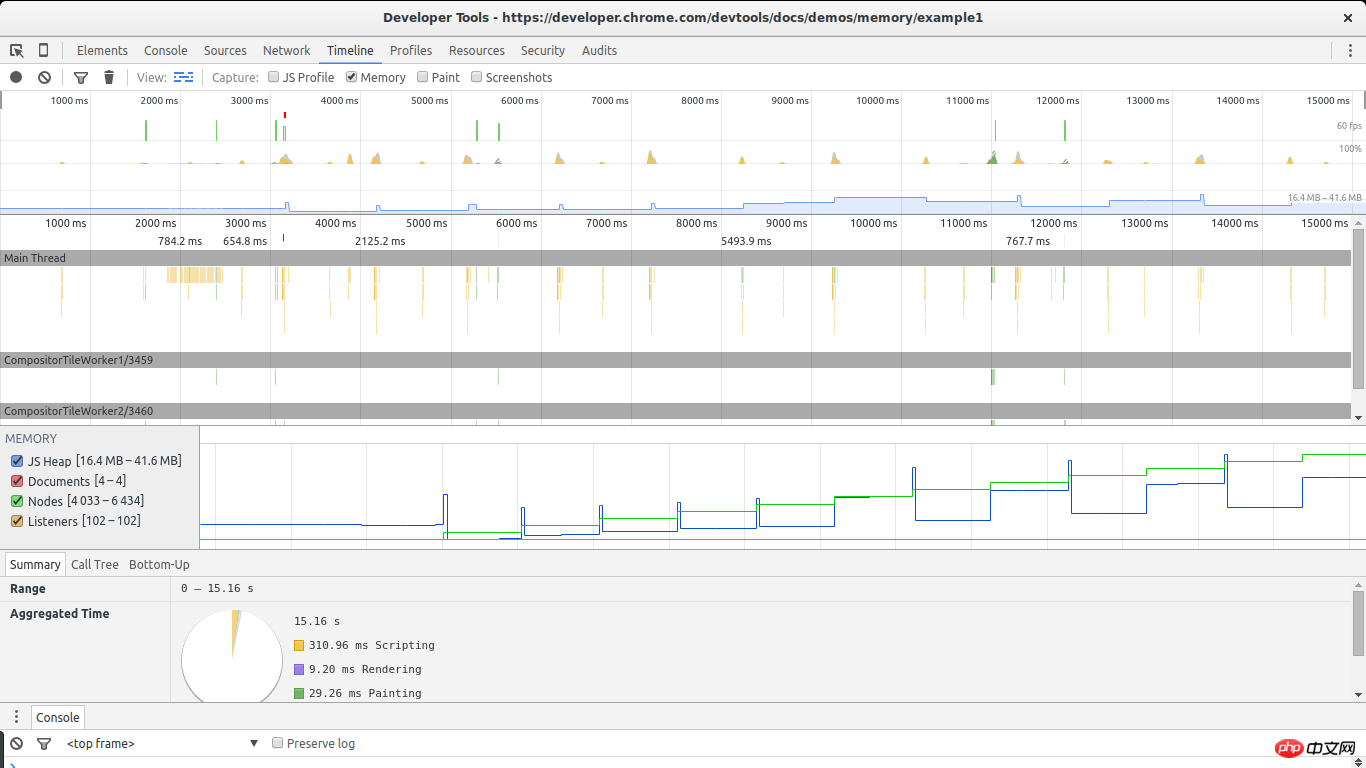
Task: Open the console drawer three-dot menu
Action: pos(16,717)
